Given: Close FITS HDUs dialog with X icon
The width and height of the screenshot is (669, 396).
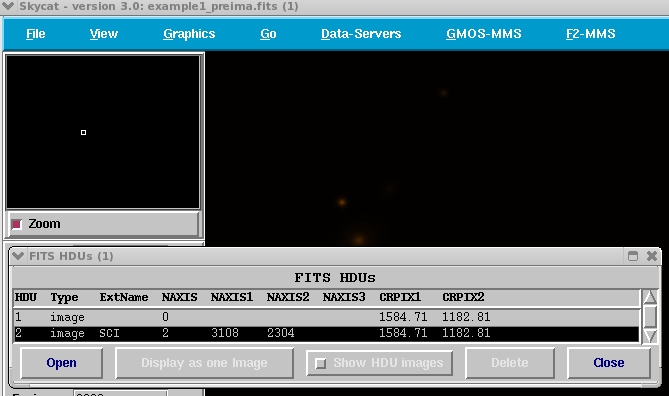Looking at the screenshot, I should (x=652, y=256).
